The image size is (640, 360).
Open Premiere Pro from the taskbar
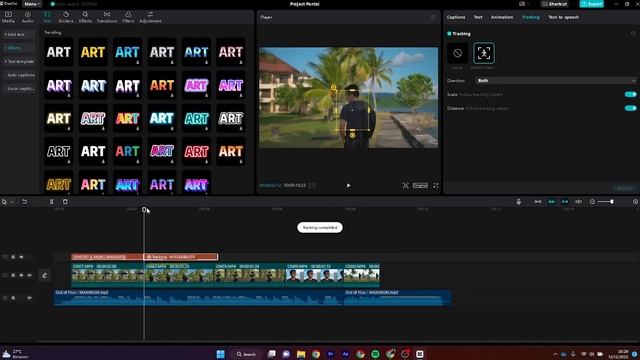click(x=331, y=354)
